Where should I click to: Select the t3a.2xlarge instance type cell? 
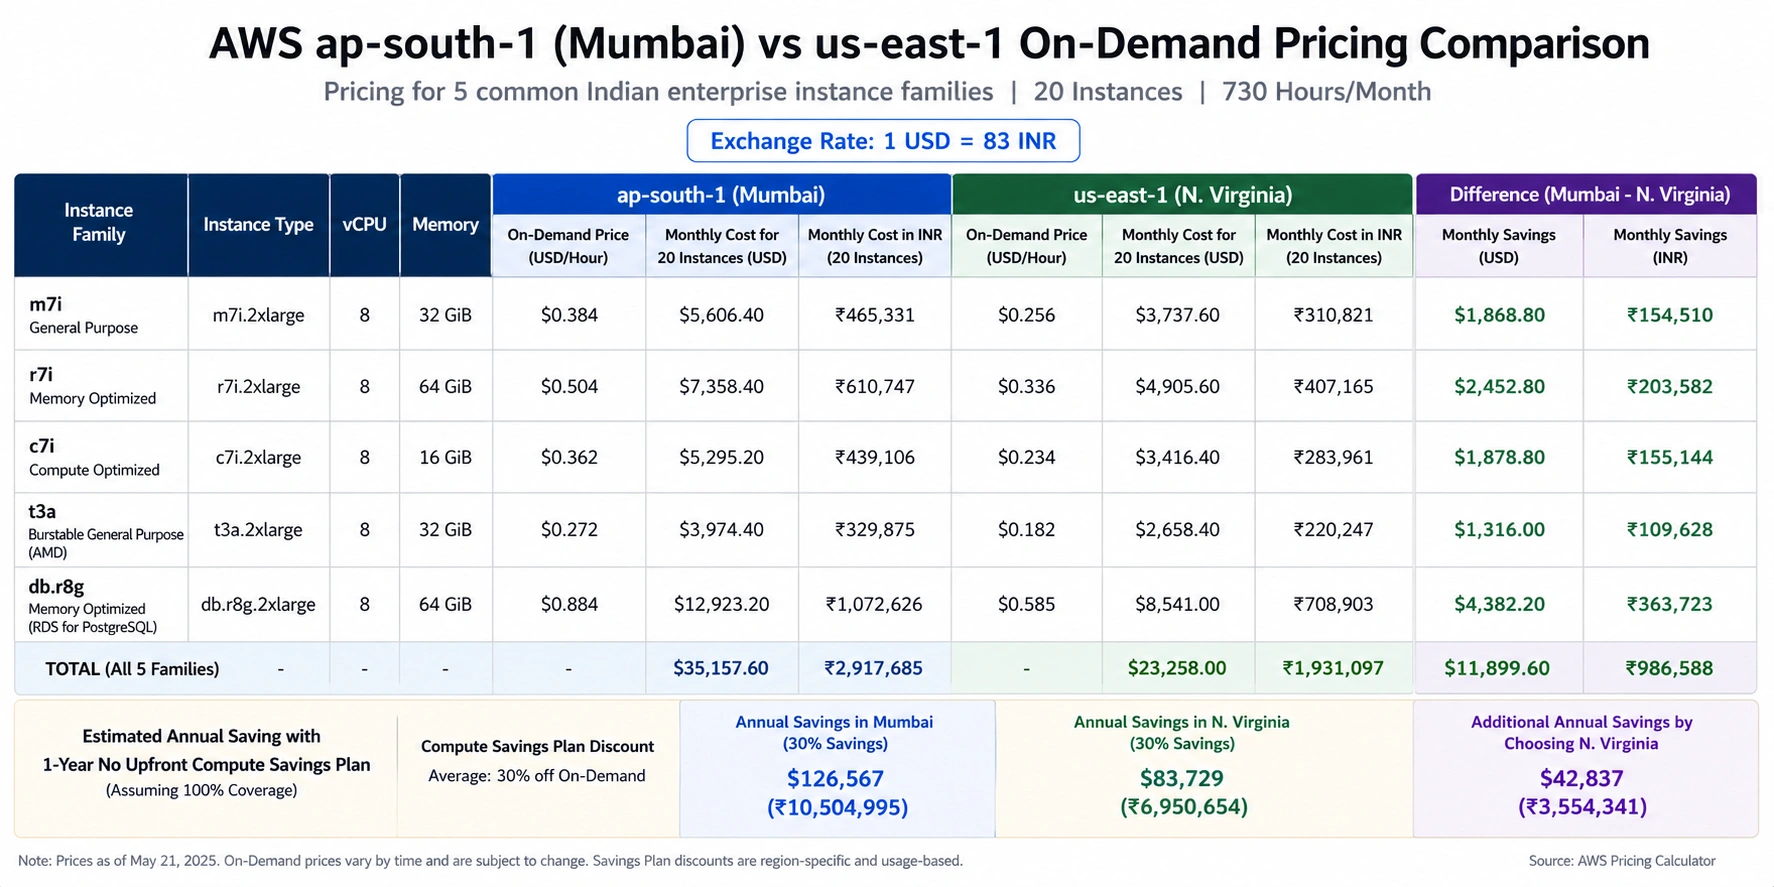258,530
